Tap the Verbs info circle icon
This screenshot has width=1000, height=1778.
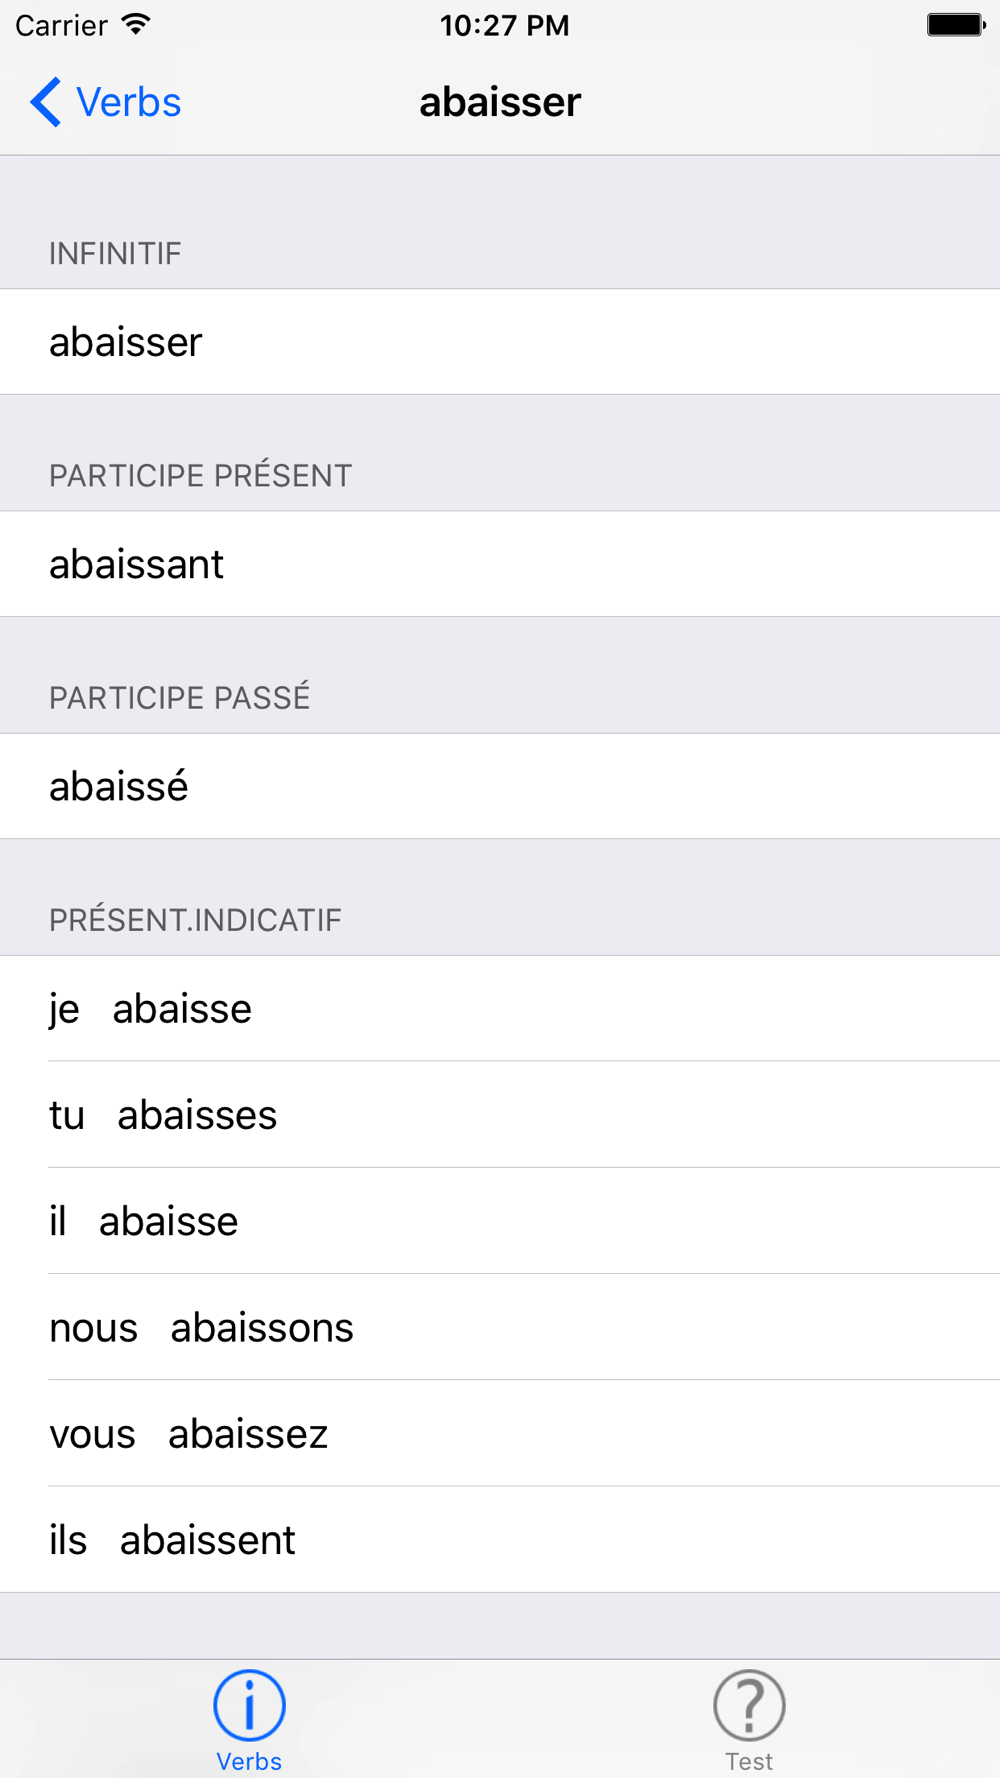coord(249,1704)
